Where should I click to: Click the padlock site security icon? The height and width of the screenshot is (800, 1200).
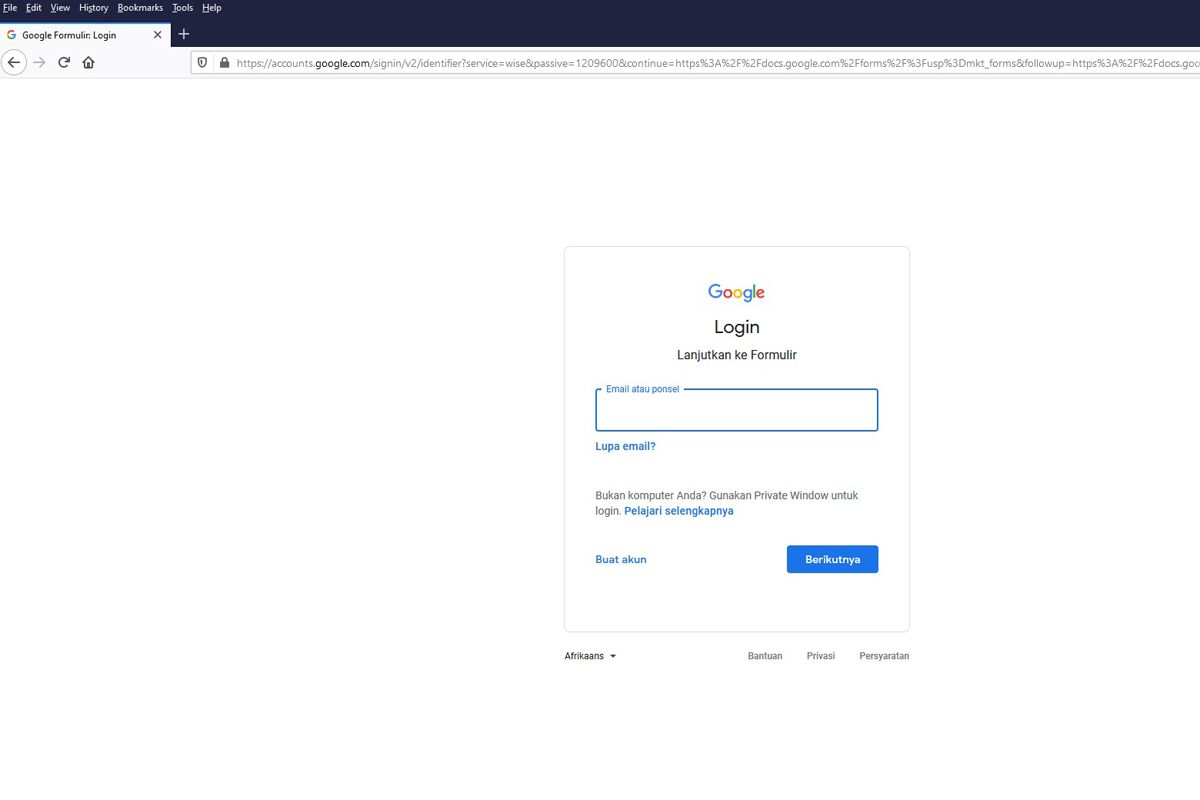224,62
